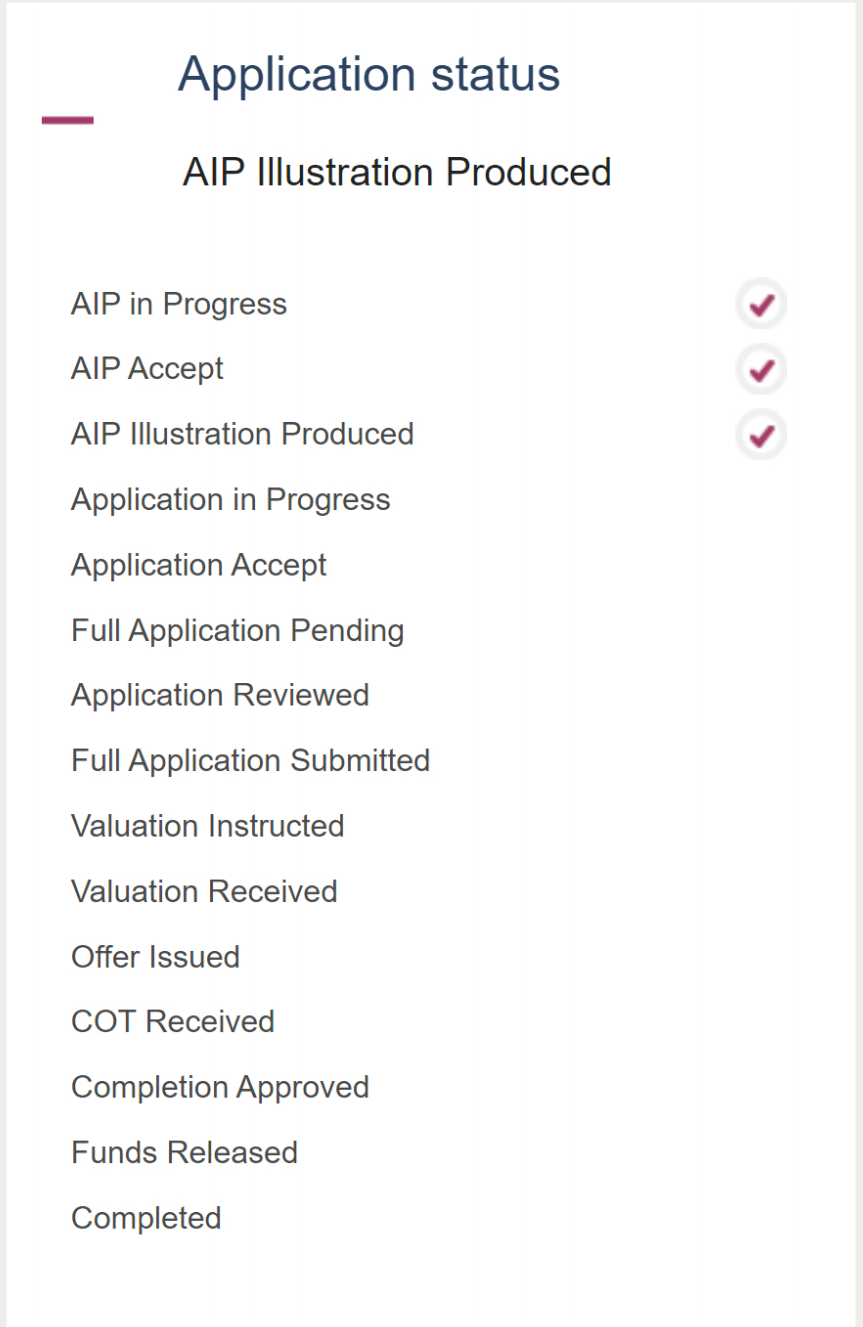Click the current status subtitle AIP Illustration Produced

[397, 172]
